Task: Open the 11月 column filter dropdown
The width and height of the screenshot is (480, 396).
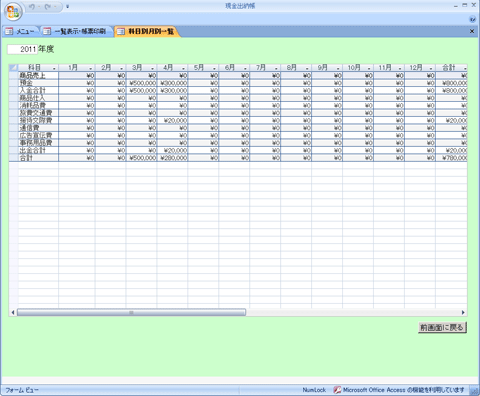Action: pyautogui.click(x=400, y=68)
